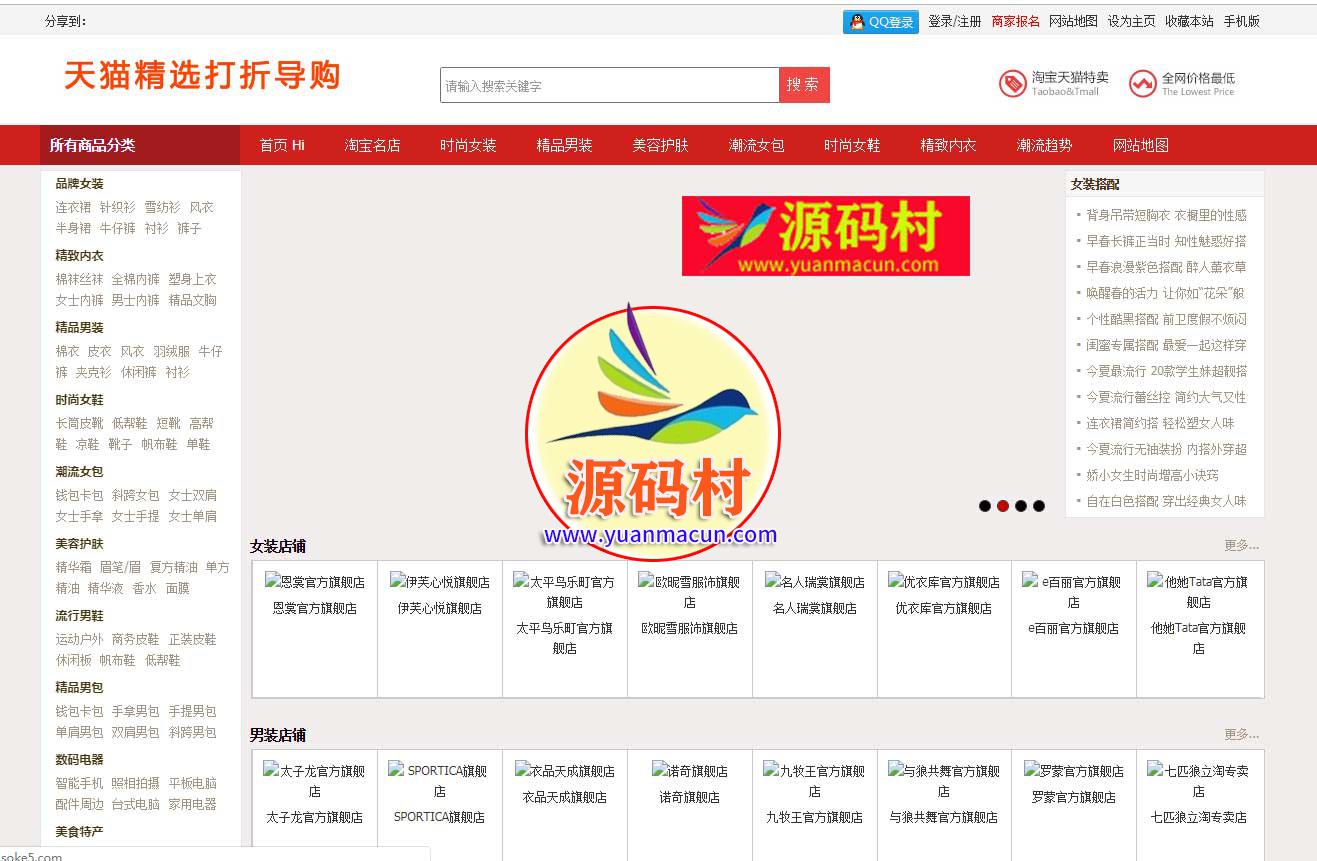Click the 源码村 banner logo image
This screenshot has width=1317, height=861.
(825, 236)
